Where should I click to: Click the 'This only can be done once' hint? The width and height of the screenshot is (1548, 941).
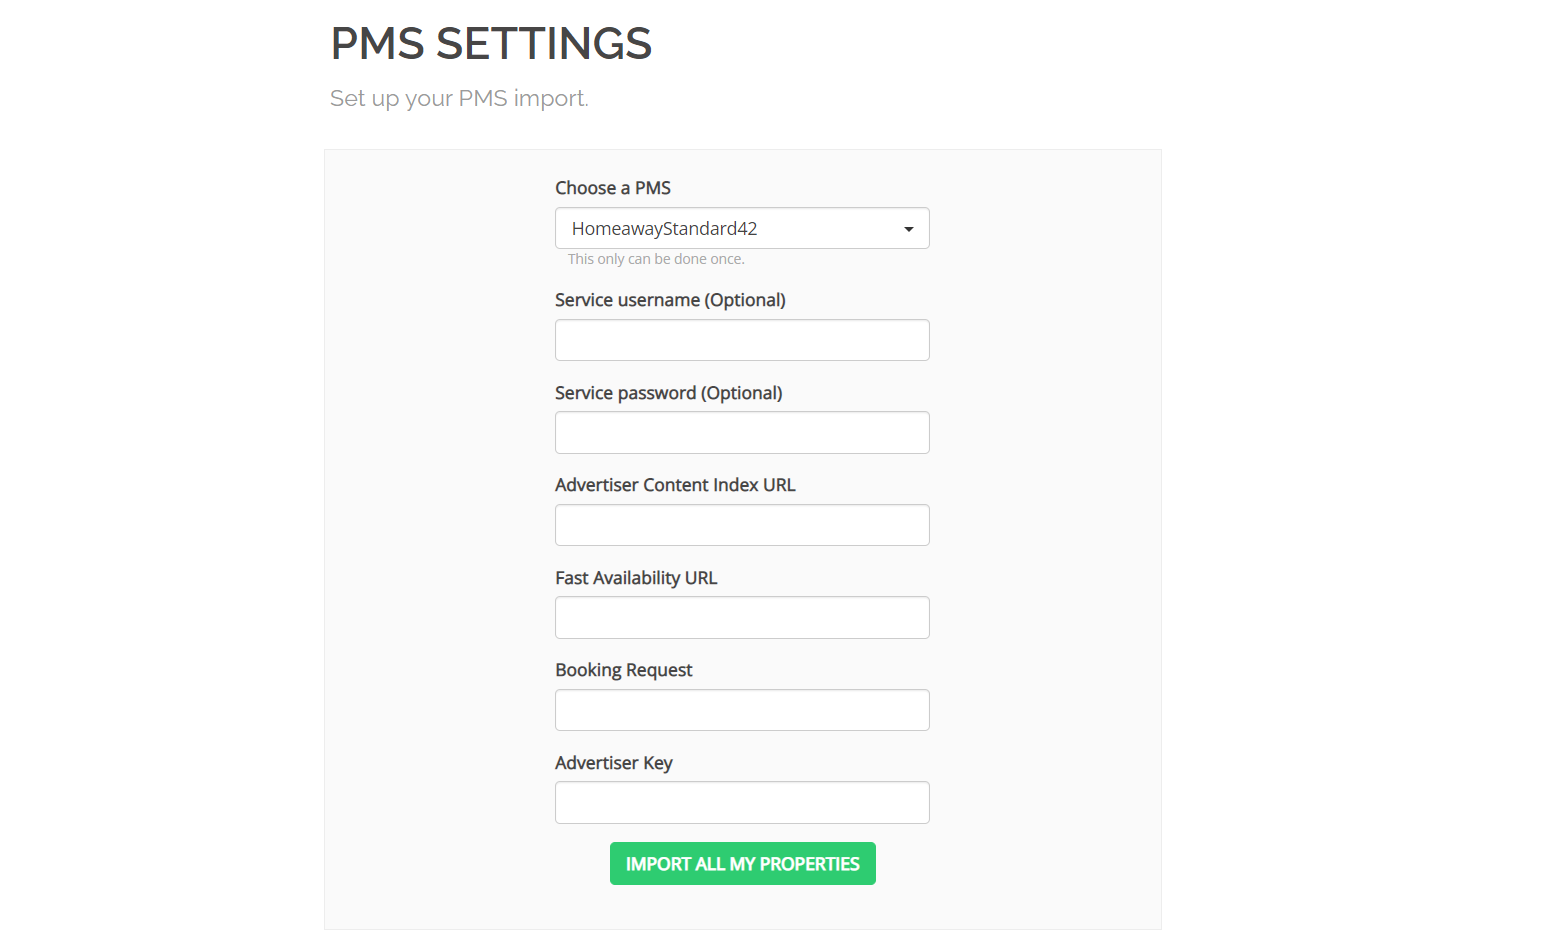click(656, 259)
